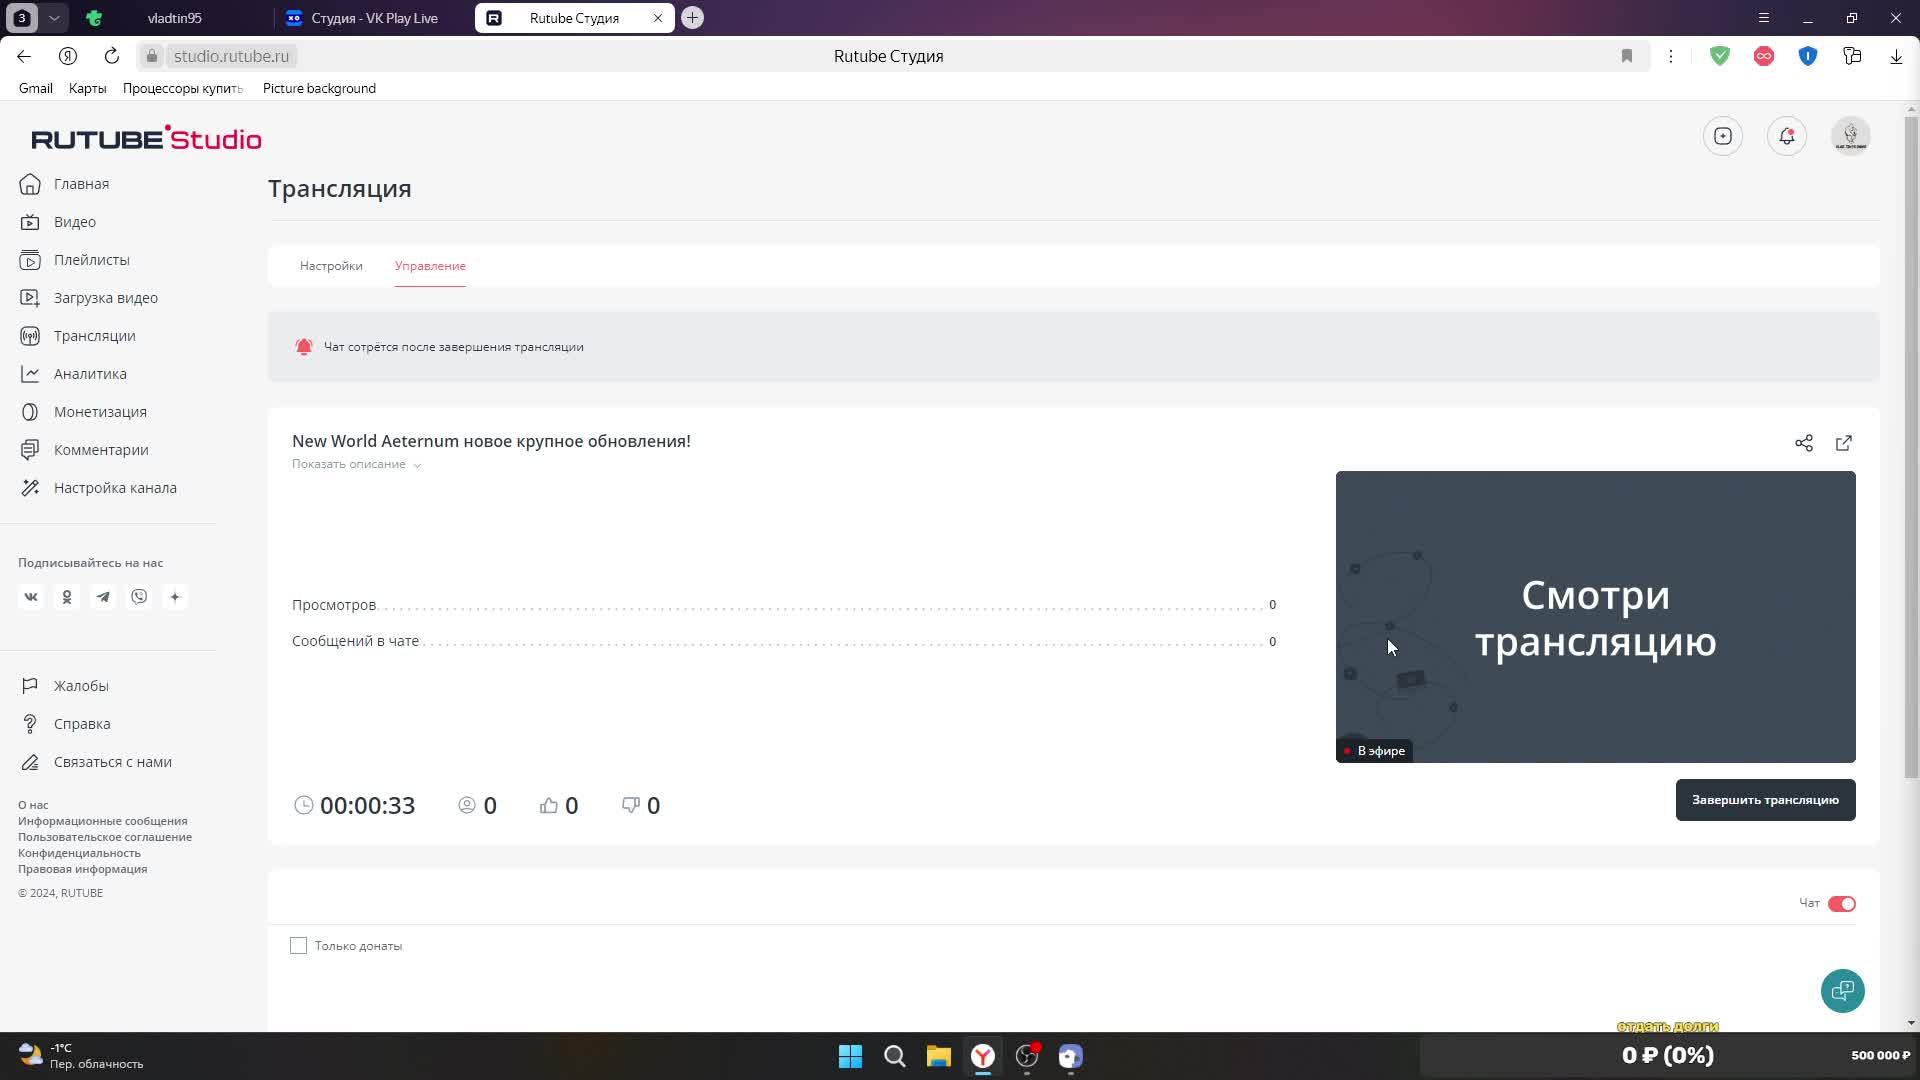Open the notifications bell
The width and height of the screenshot is (1920, 1080).
tap(1787, 136)
